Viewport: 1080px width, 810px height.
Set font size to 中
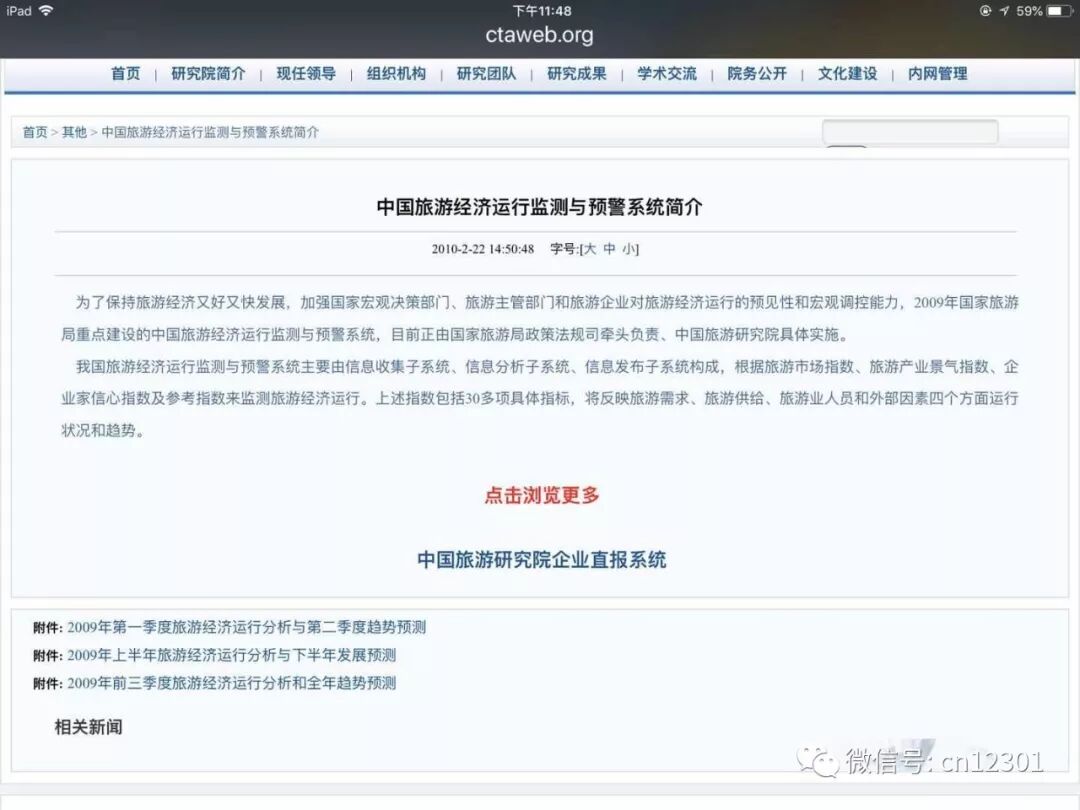[609, 249]
